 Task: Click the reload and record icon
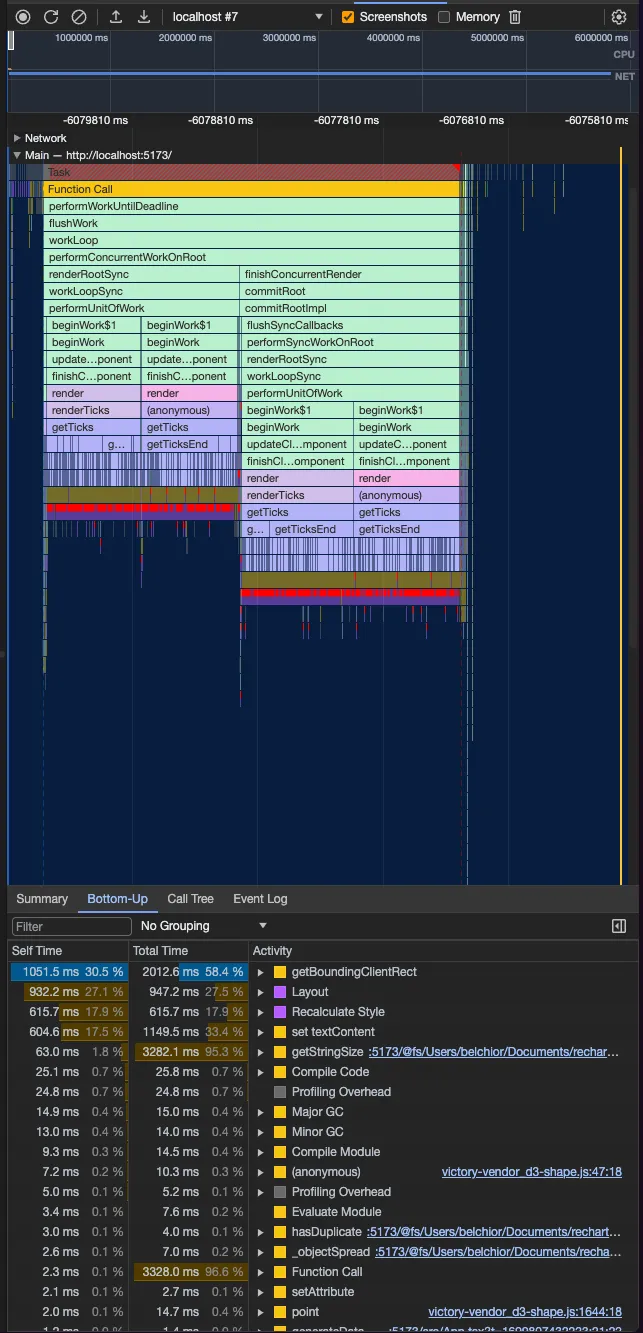point(51,17)
